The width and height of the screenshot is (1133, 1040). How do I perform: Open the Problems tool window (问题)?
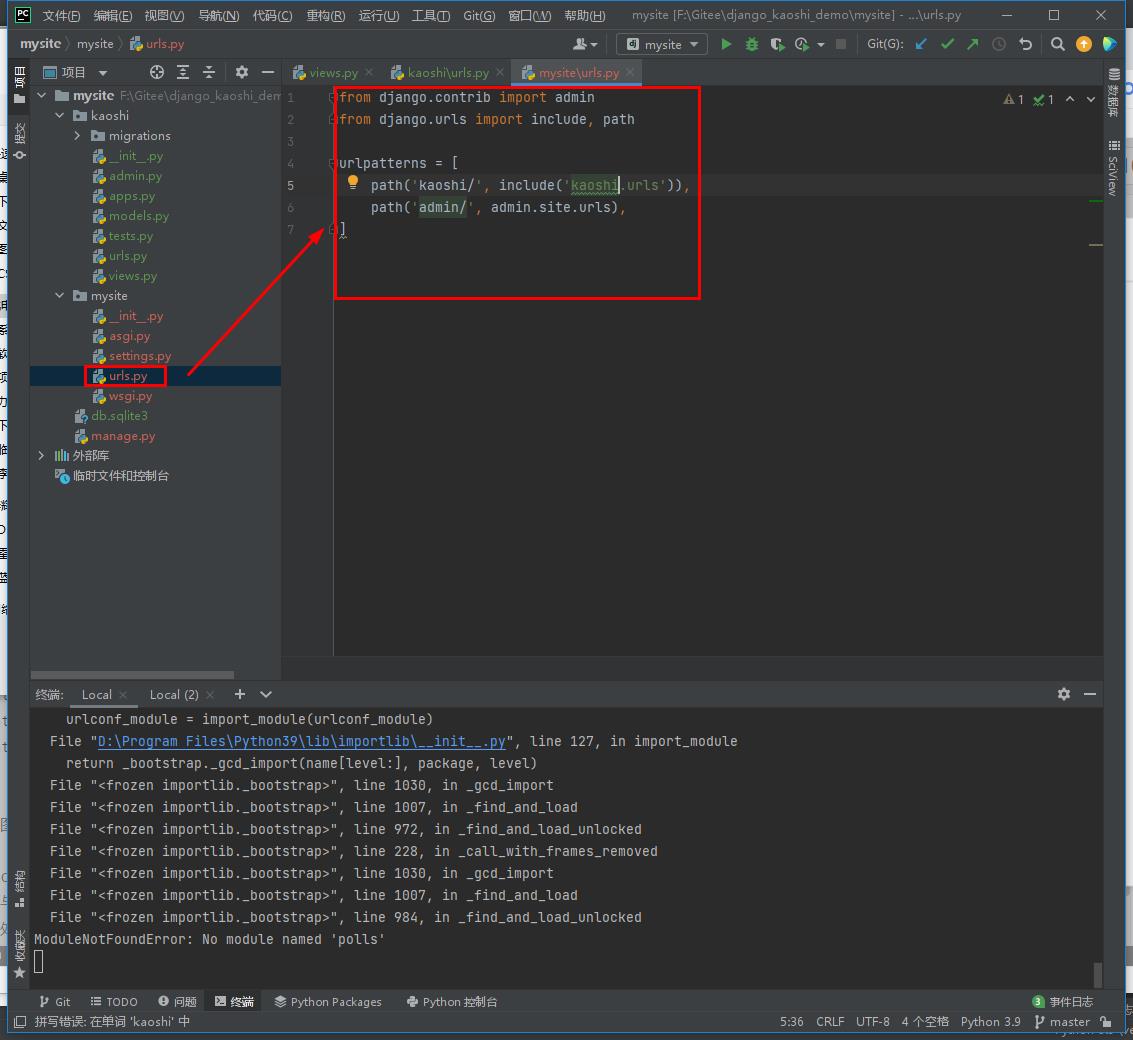(x=178, y=1002)
